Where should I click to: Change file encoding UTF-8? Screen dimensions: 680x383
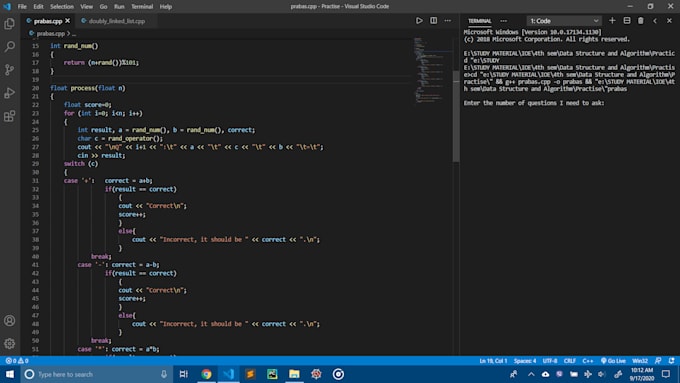click(550, 361)
